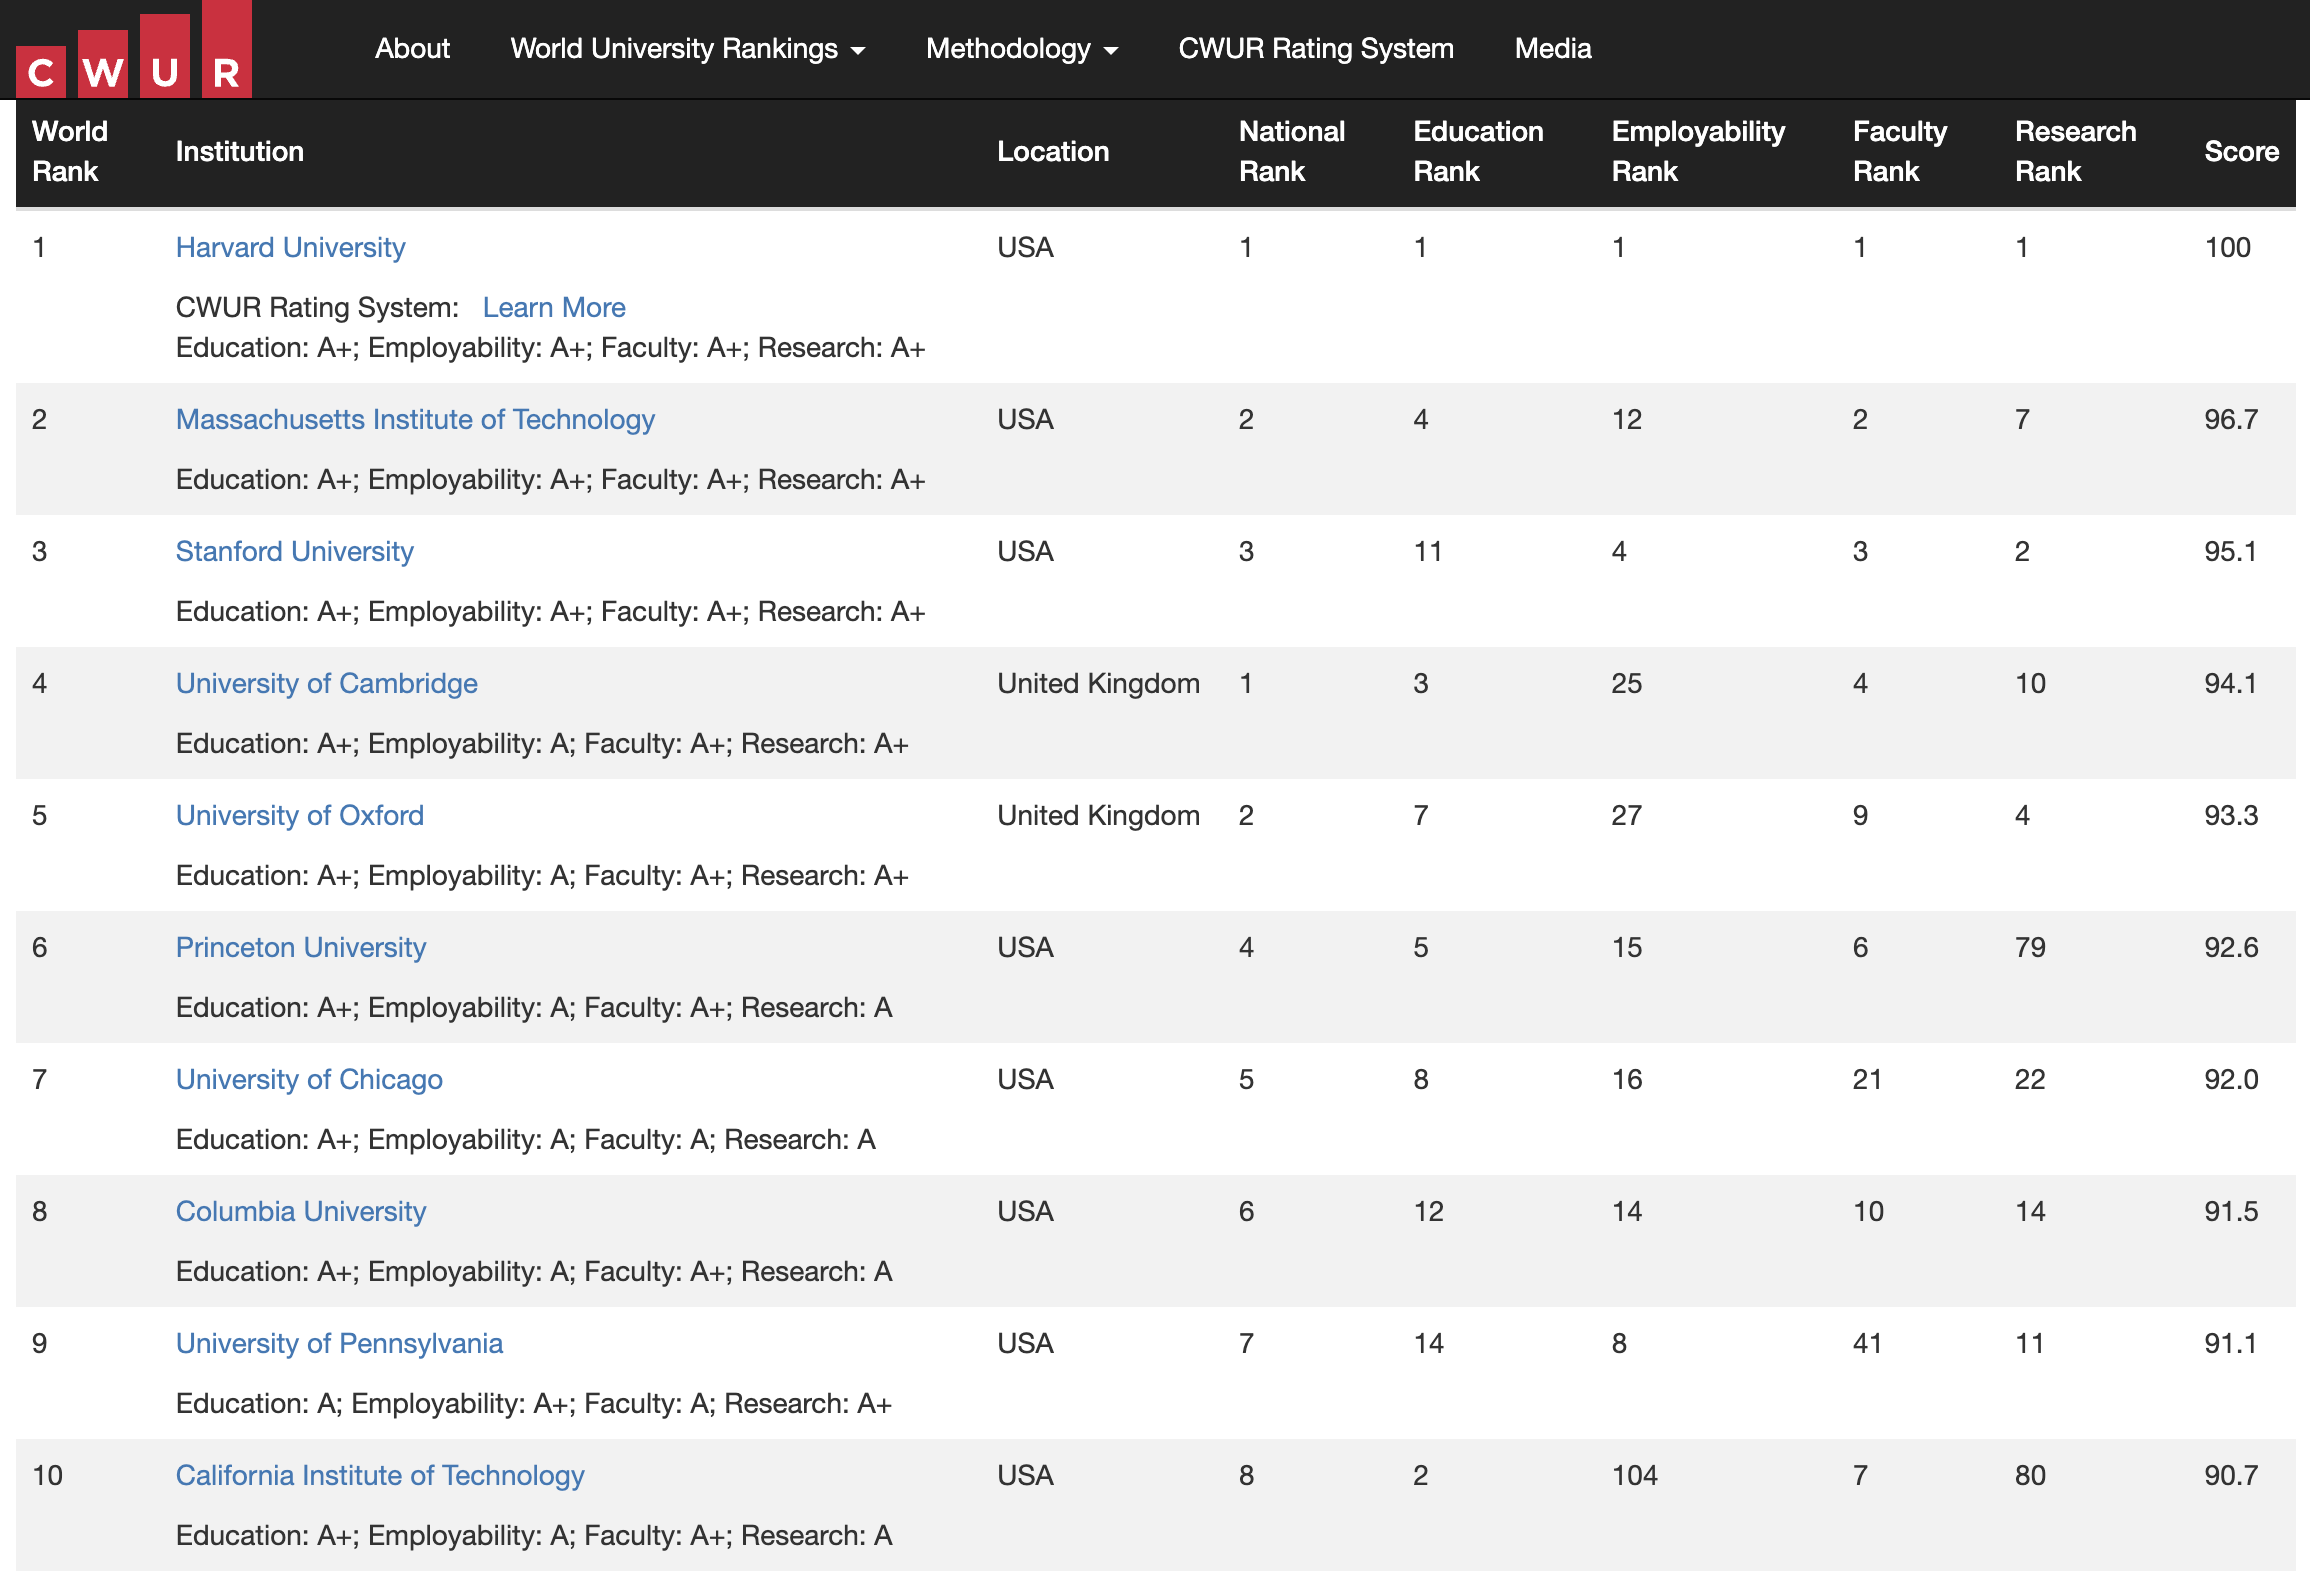
Task: Open Stanford University link
Action: click(294, 551)
